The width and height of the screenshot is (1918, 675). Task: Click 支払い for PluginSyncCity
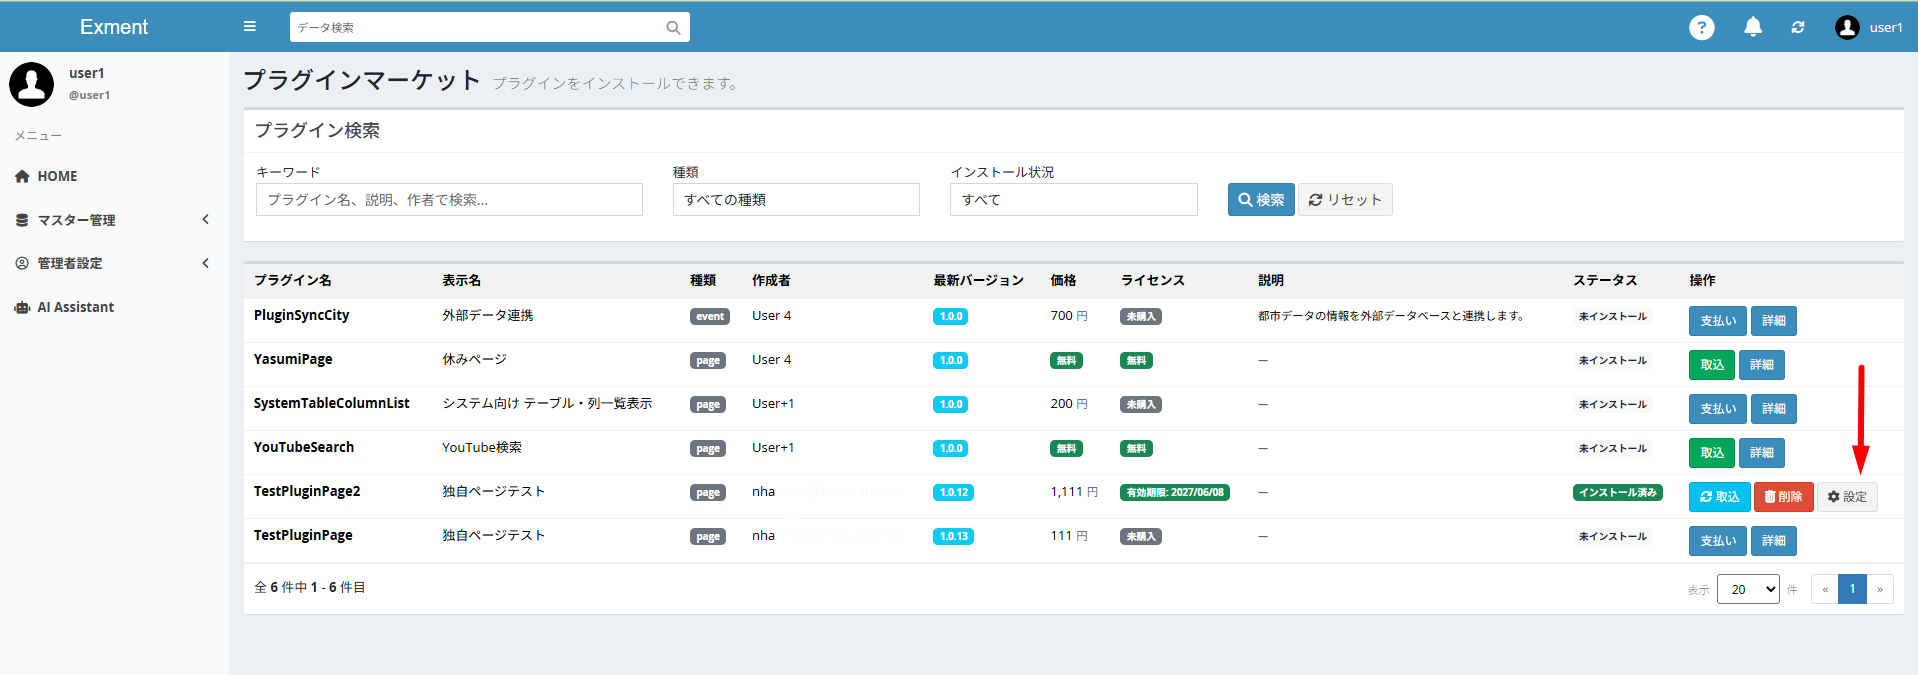click(1718, 321)
